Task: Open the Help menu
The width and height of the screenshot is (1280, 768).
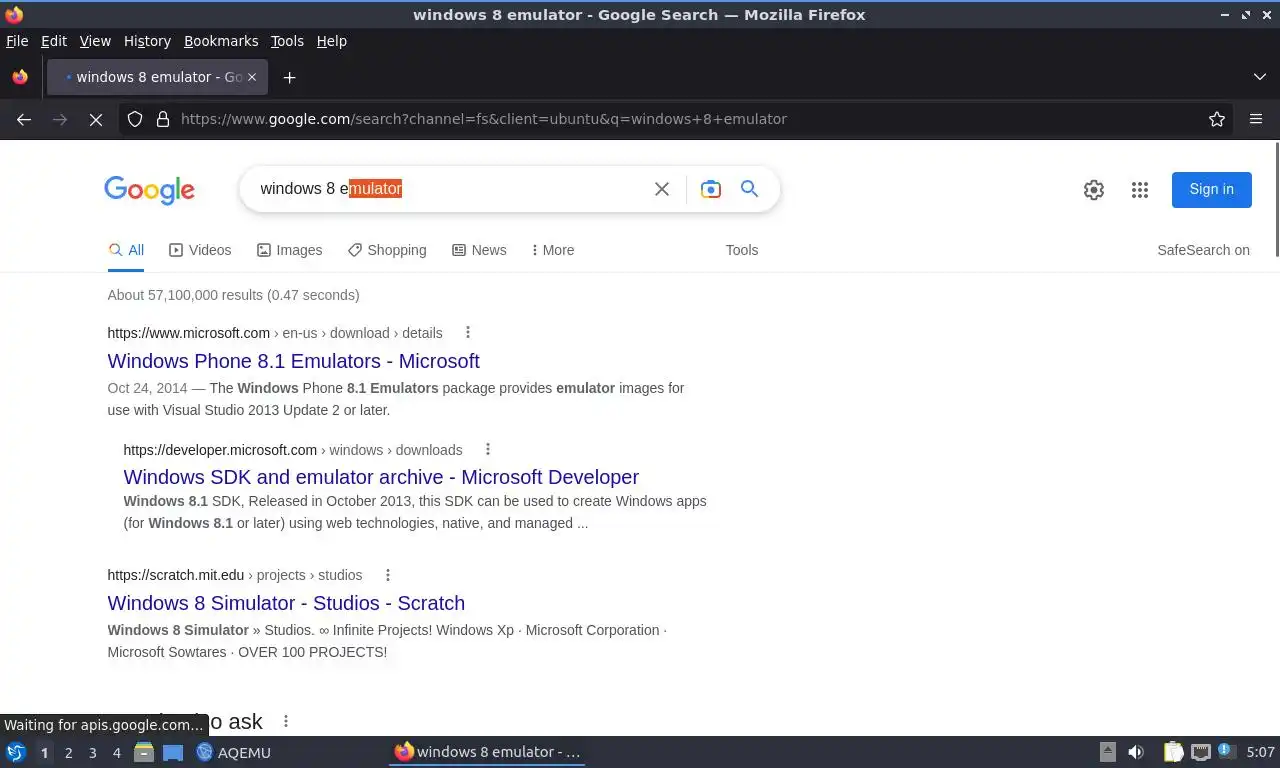Action: tap(332, 41)
